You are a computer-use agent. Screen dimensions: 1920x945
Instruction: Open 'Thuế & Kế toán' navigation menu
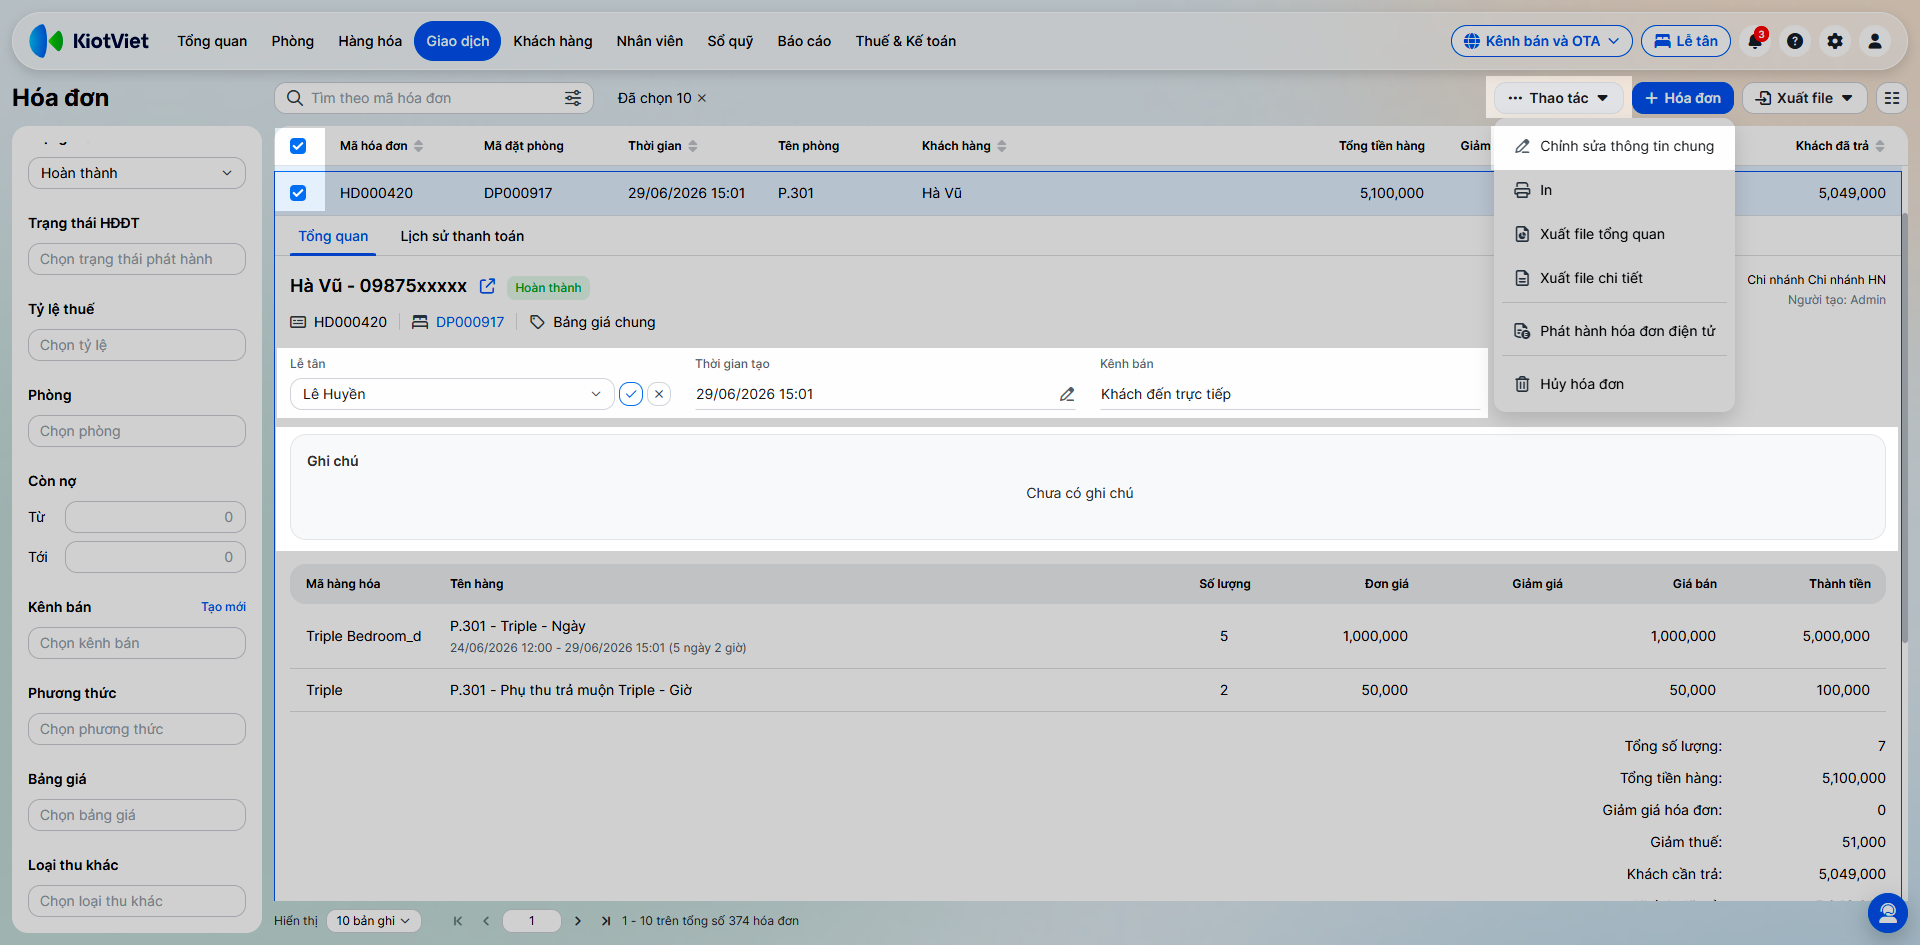pyautogui.click(x=906, y=41)
